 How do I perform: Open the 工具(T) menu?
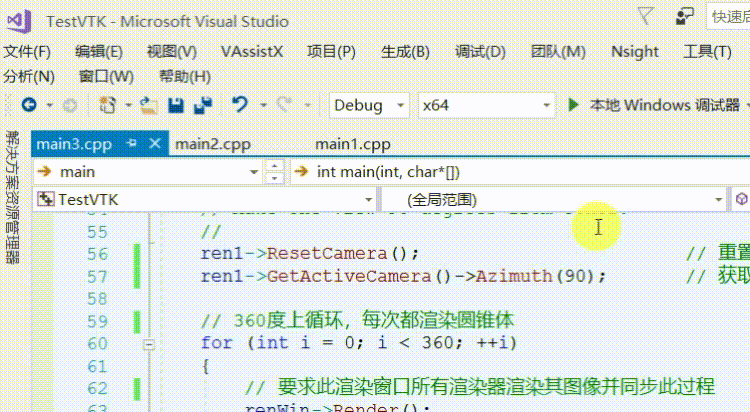click(x=707, y=52)
